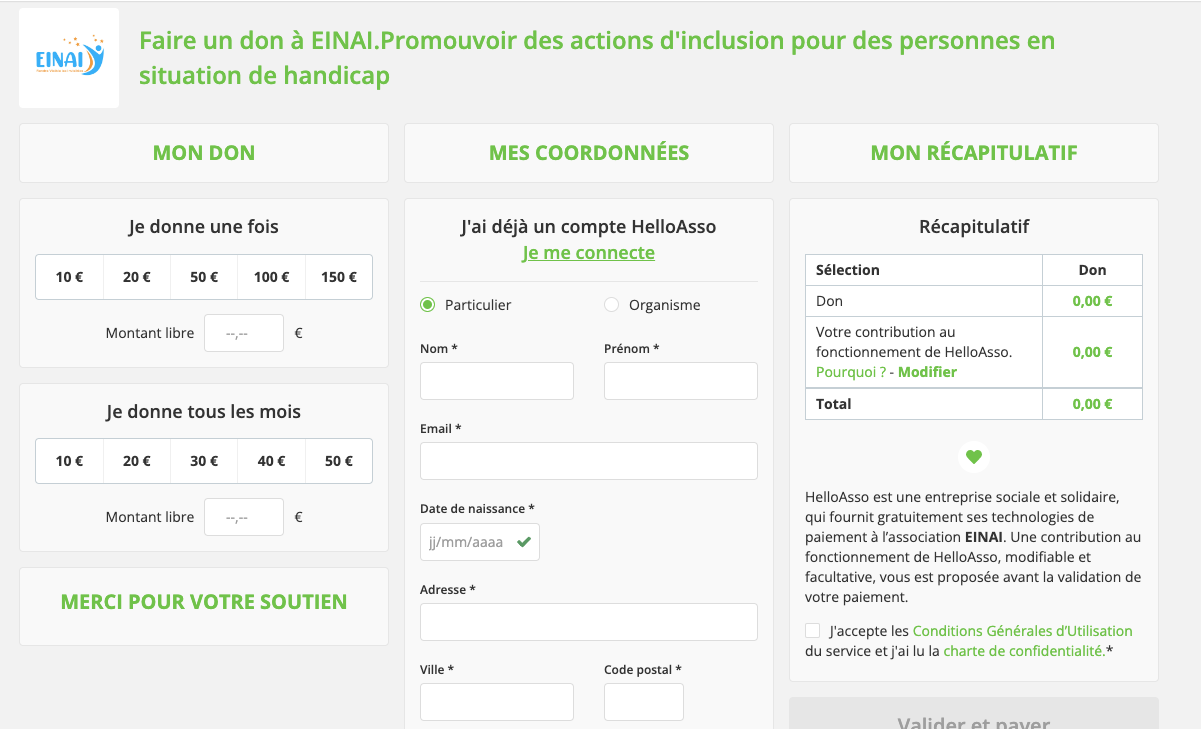Screen dimensions: 1201x729
Task: Click Modifier link for HelloAsso contribution
Action: [x=927, y=372]
